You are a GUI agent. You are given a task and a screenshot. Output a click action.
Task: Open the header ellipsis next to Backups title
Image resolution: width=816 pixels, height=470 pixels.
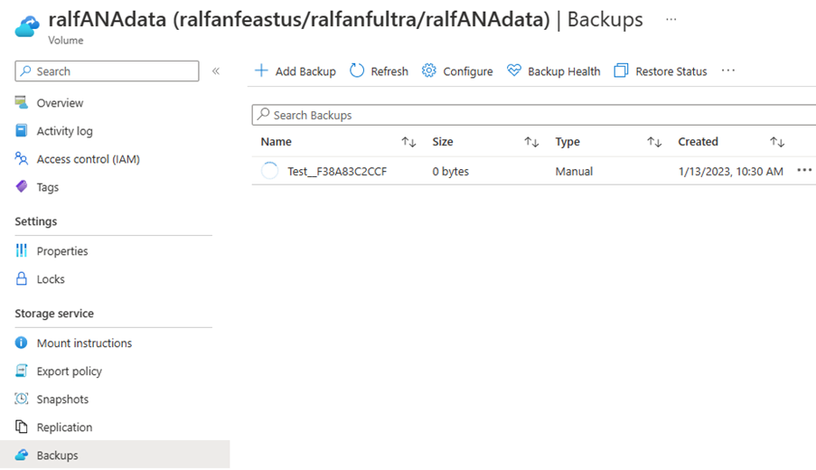(x=671, y=20)
